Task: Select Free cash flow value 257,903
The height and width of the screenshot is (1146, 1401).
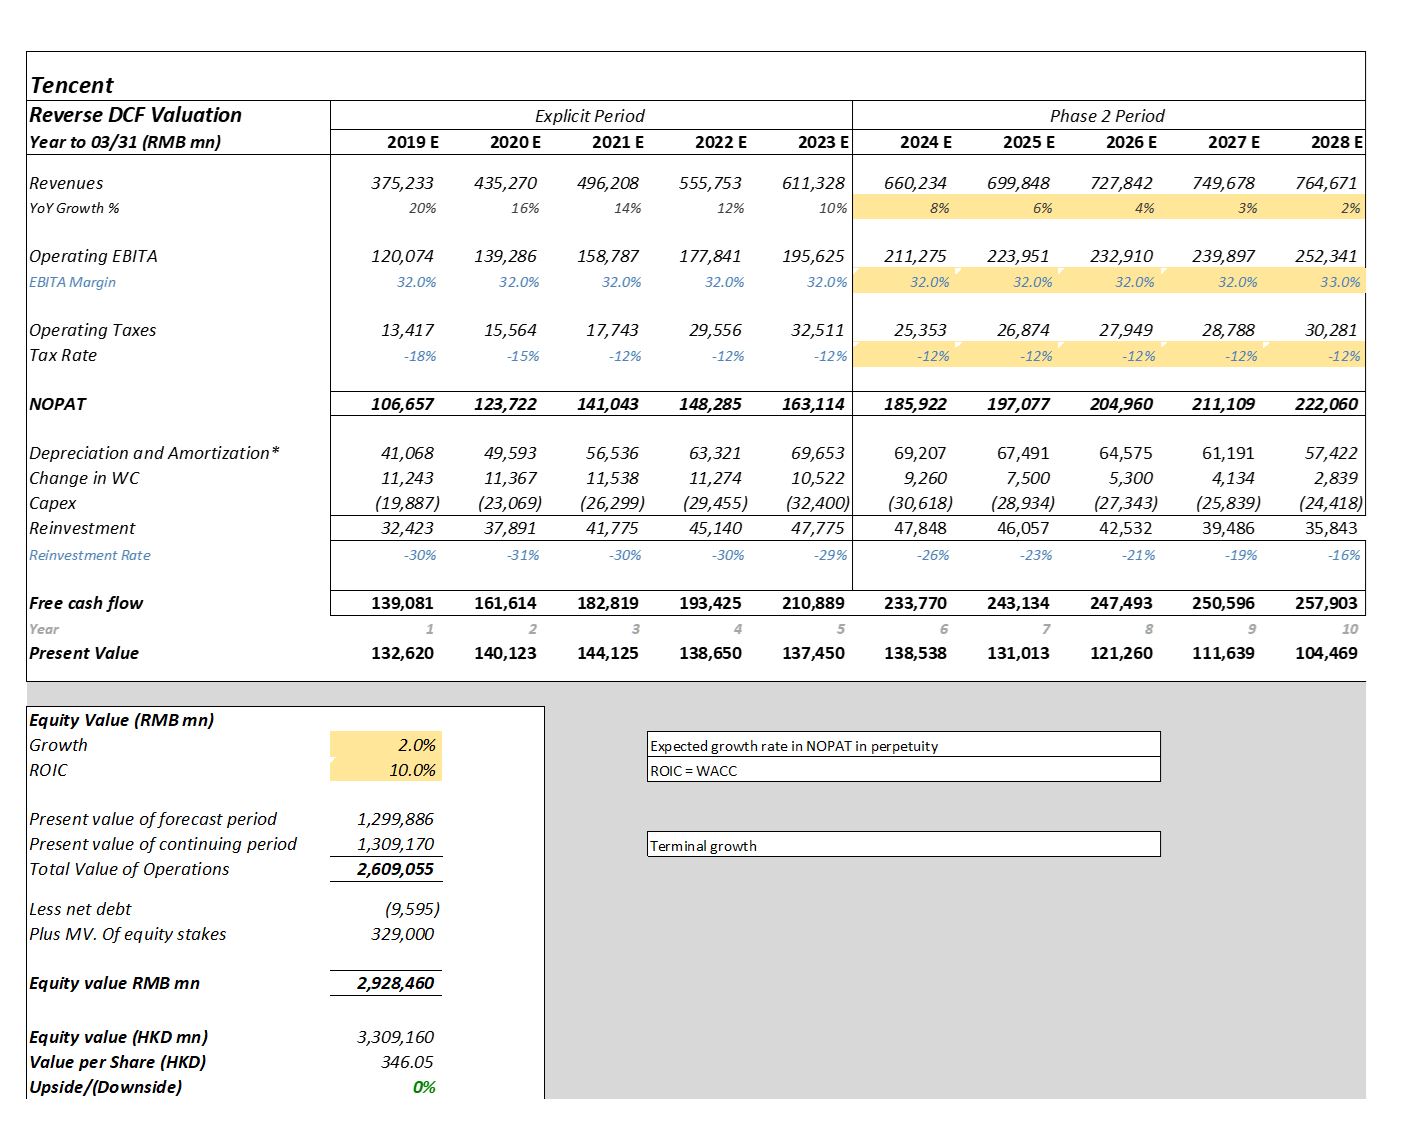Action: 1326,603
